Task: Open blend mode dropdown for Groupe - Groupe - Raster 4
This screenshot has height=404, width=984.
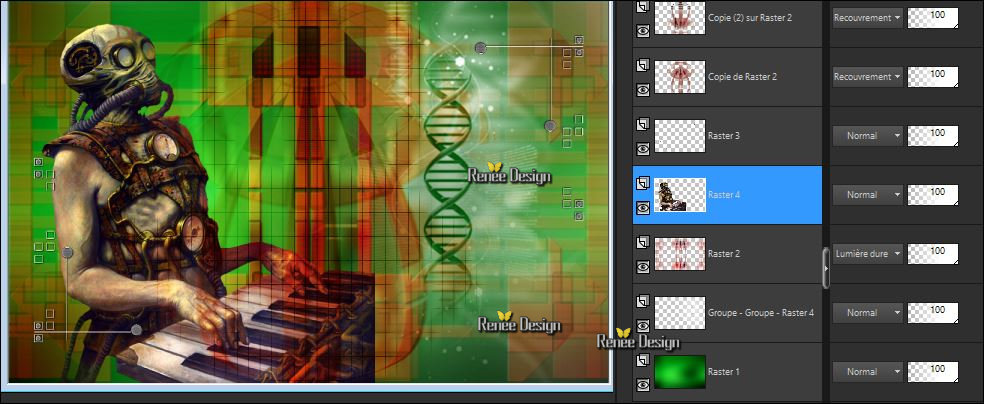Action: 867,312
